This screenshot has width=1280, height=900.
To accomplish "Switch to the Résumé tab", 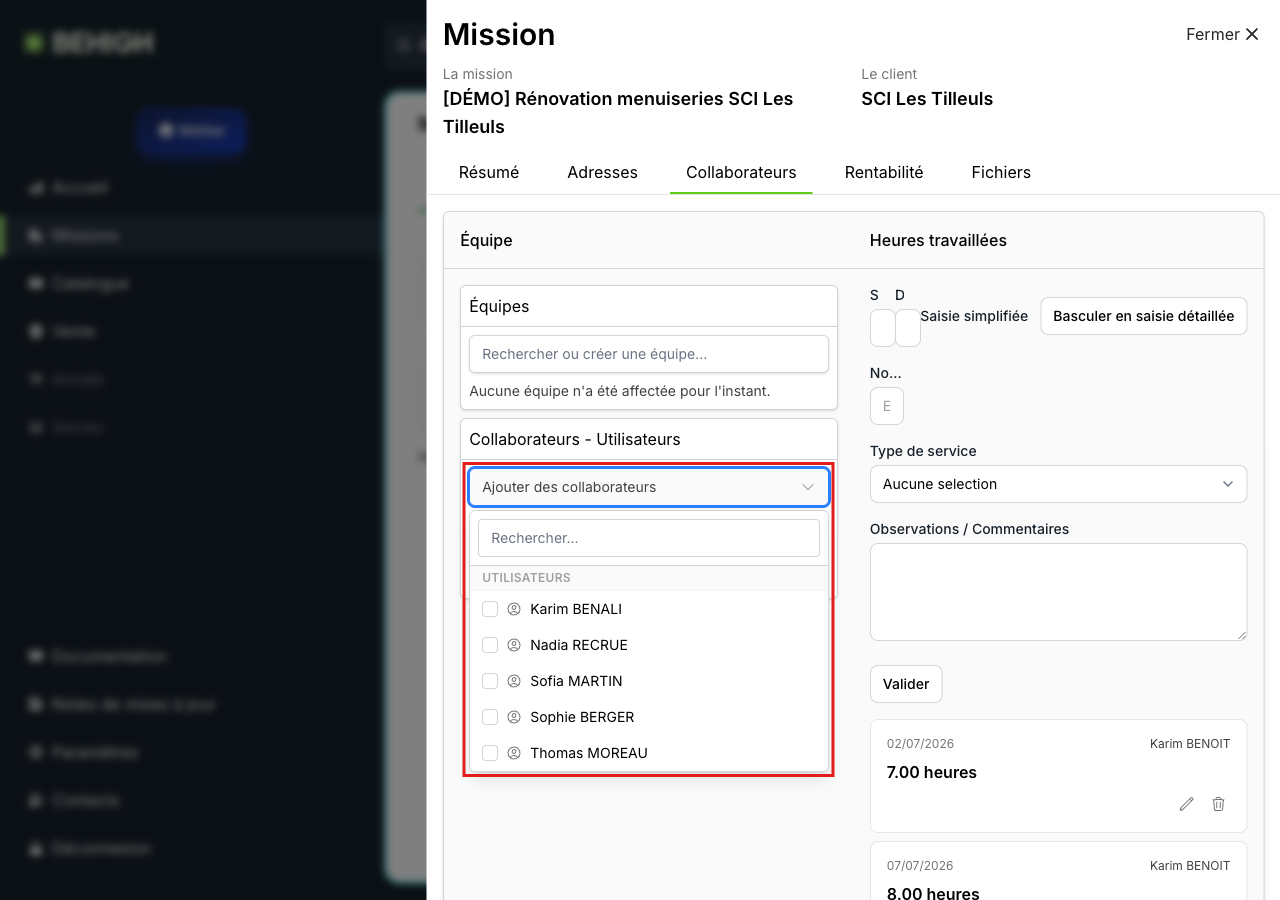I will point(489,172).
